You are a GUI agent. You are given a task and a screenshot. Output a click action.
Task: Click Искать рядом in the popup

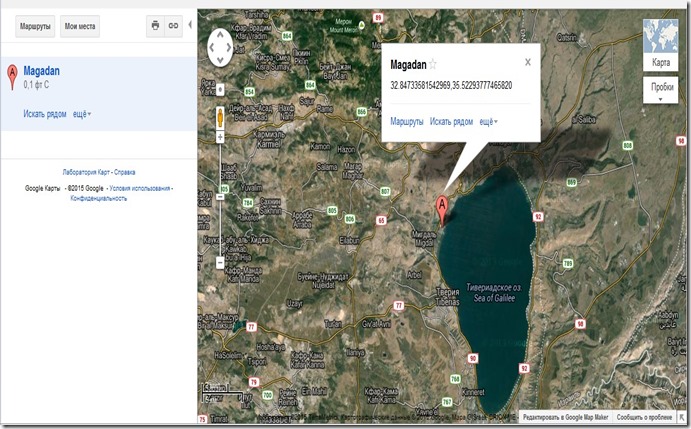click(451, 122)
